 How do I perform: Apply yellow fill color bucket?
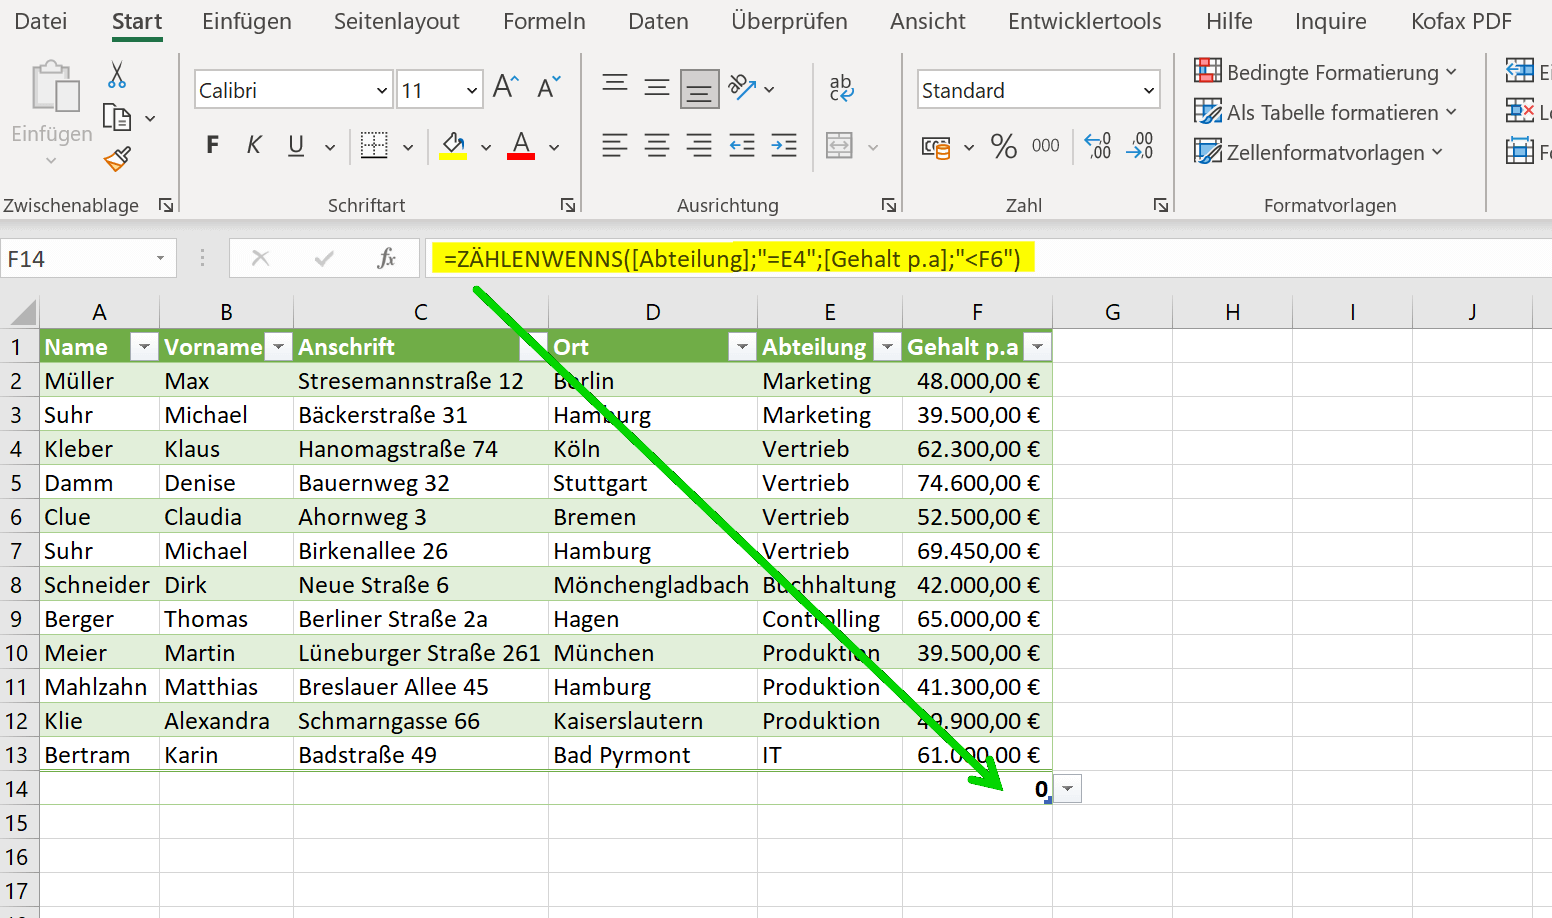[x=454, y=146]
